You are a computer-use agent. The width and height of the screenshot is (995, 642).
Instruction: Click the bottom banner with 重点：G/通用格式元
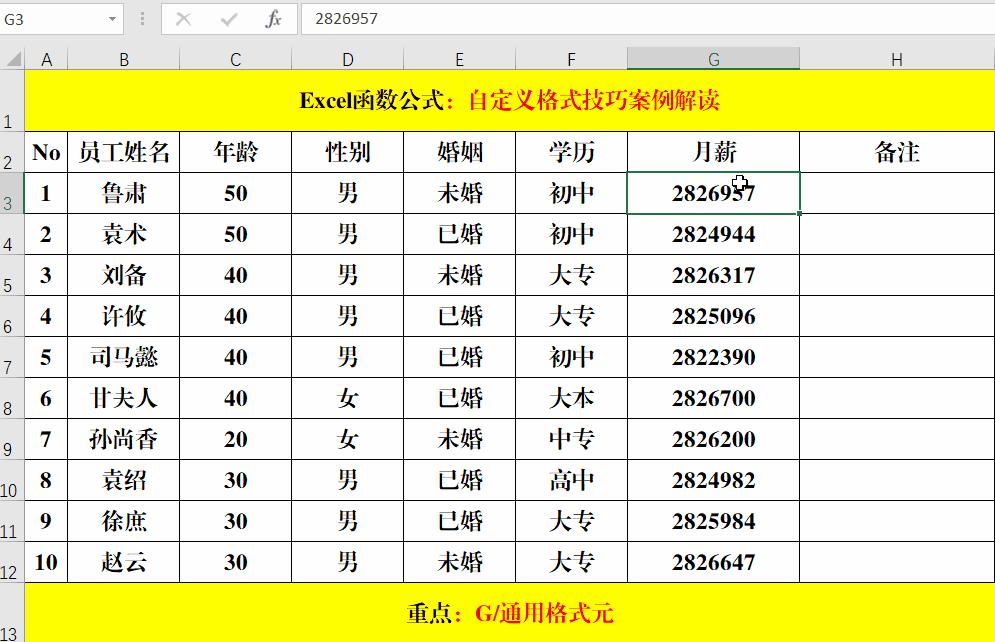click(497, 613)
